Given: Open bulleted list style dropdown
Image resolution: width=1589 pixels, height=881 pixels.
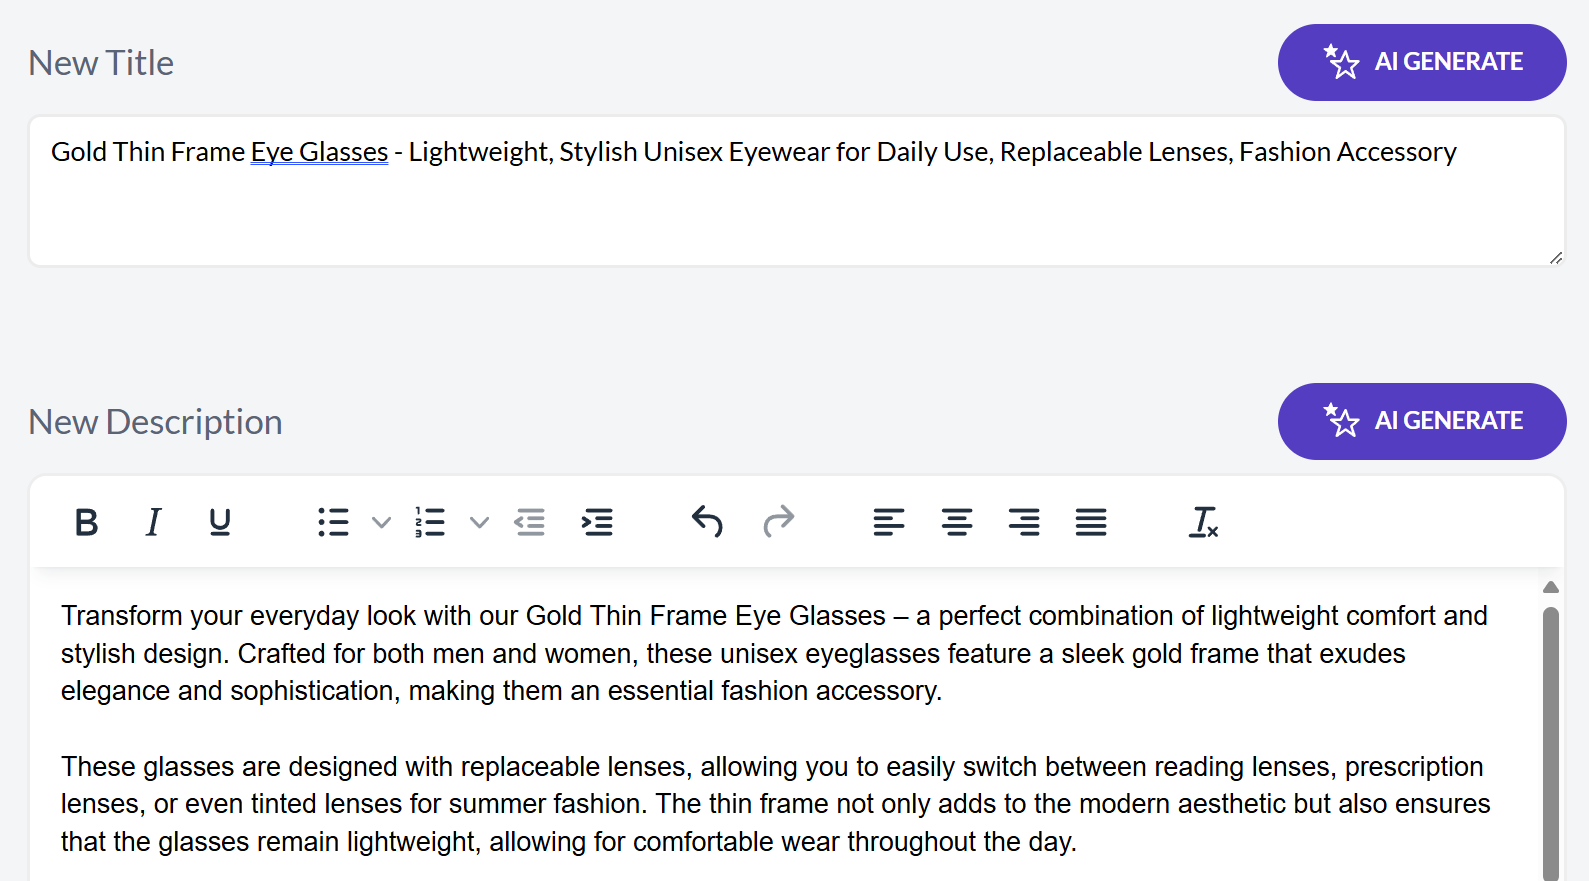Looking at the screenshot, I should click(381, 522).
